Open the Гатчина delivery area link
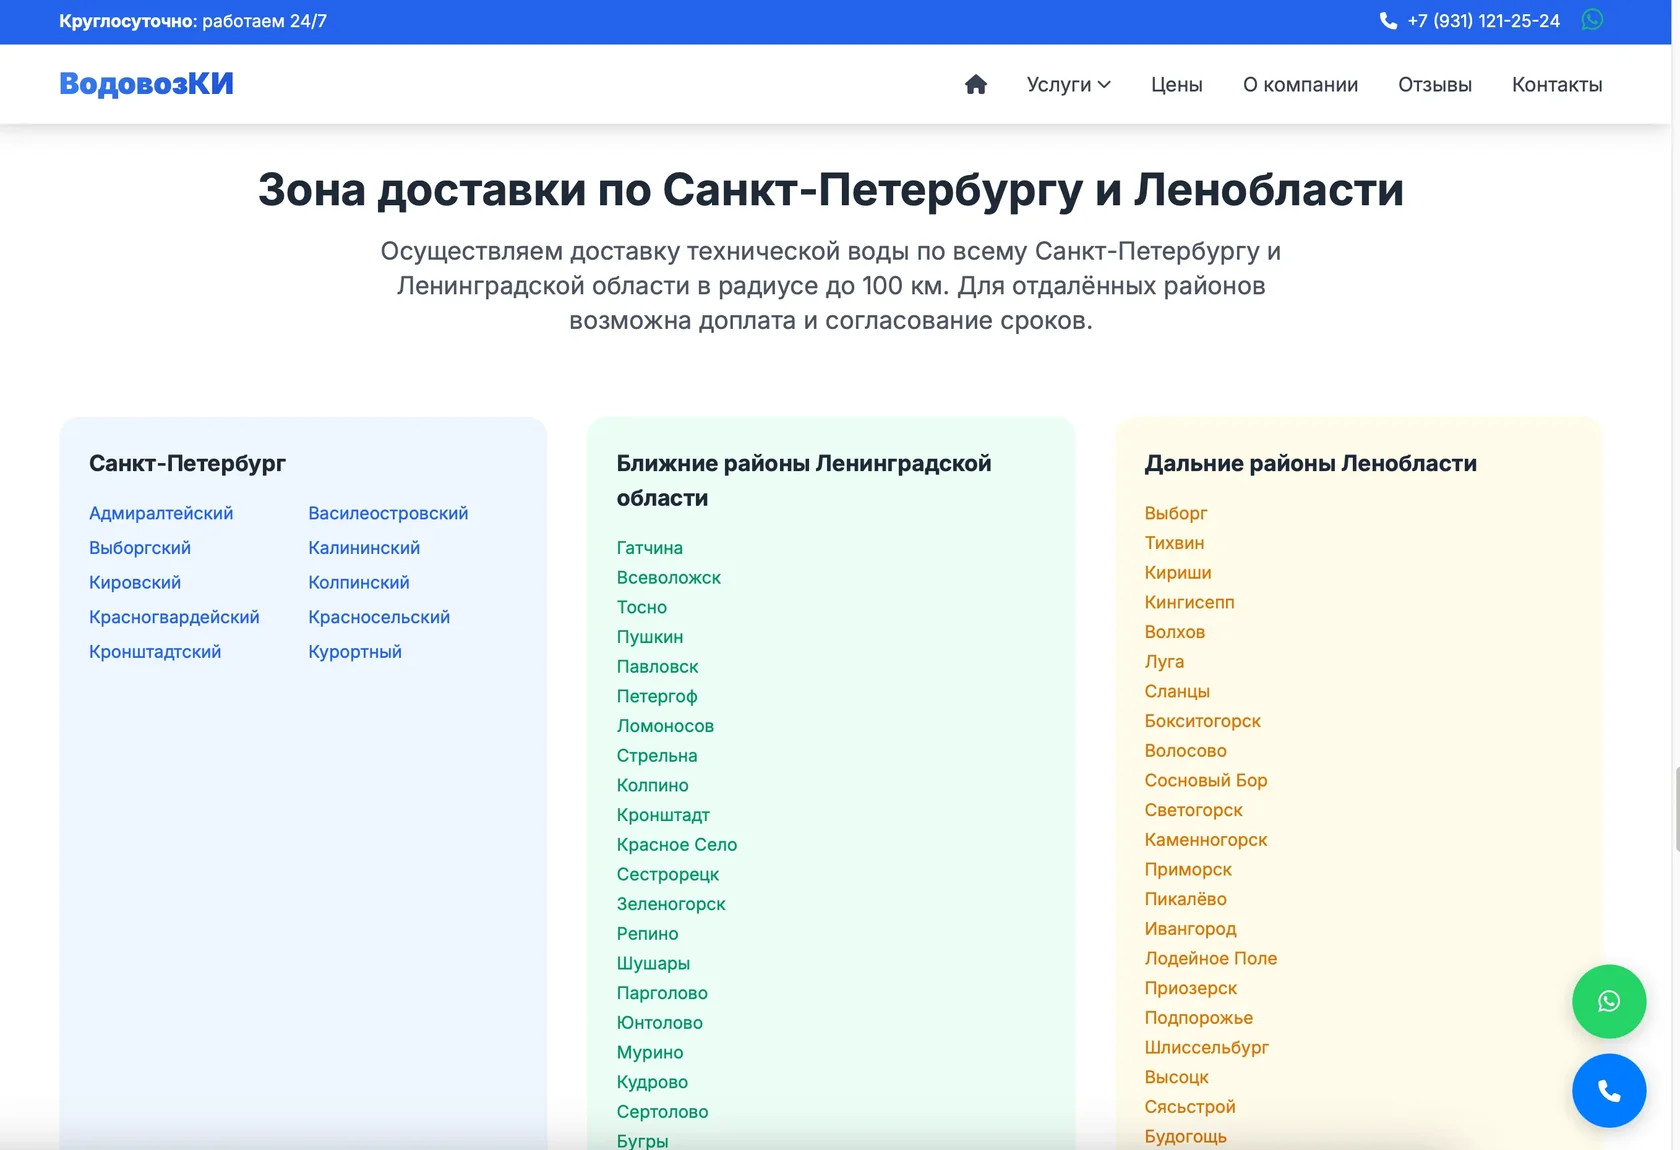1680x1150 pixels. point(649,547)
